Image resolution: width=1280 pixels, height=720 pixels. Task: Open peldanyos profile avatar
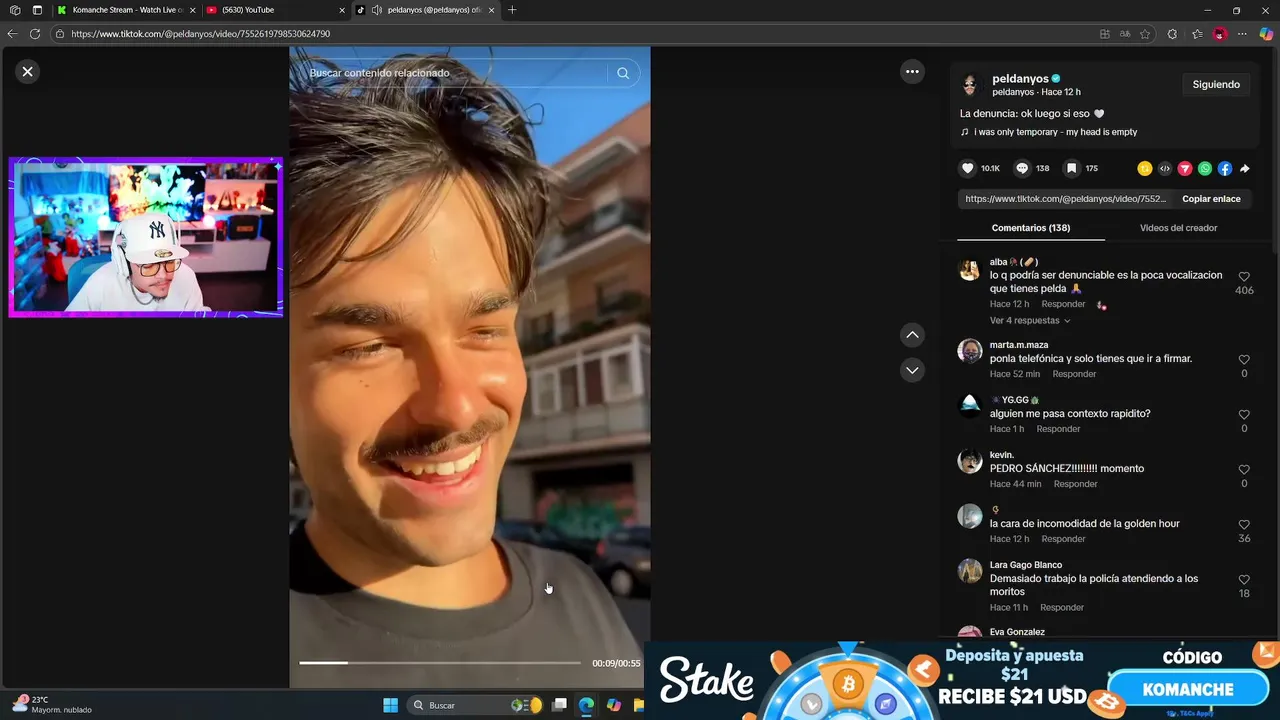(x=970, y=85)
